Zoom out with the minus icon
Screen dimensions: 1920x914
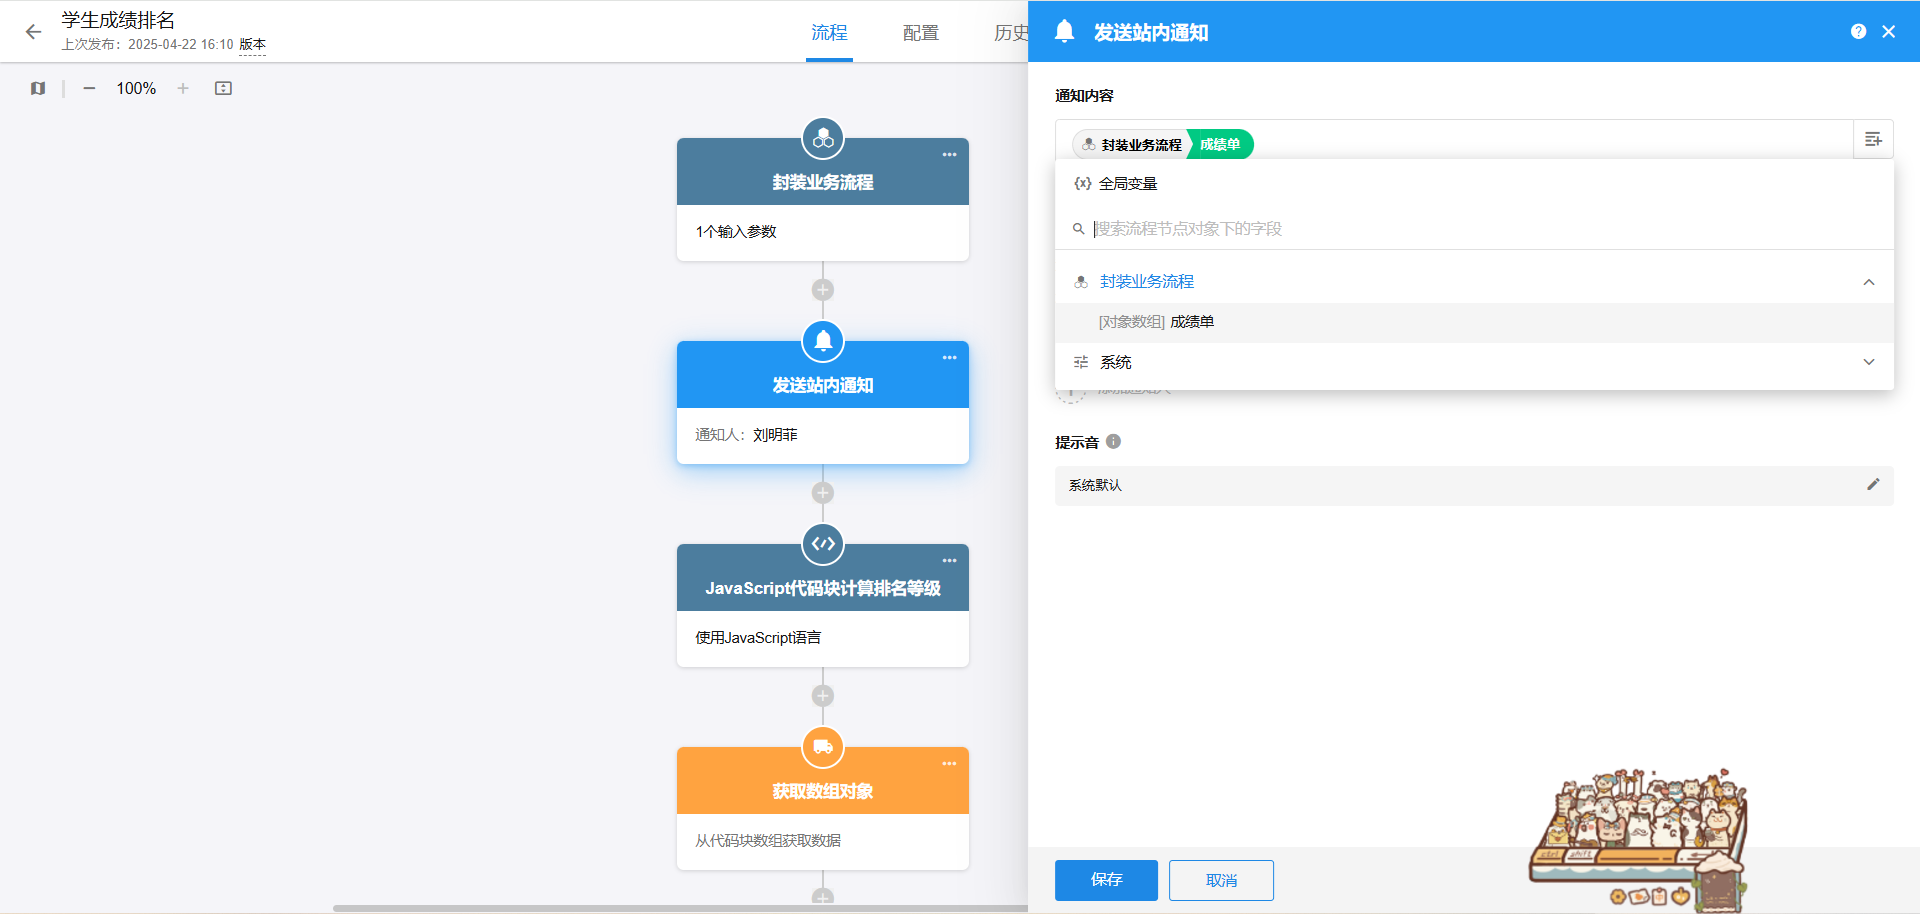point(89,88)
